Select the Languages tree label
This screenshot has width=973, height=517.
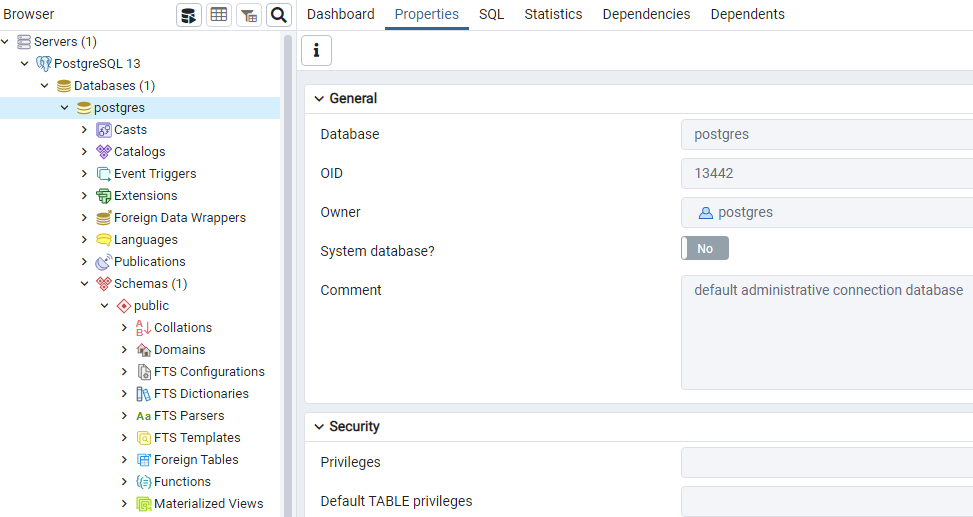[x=146, y=240]
